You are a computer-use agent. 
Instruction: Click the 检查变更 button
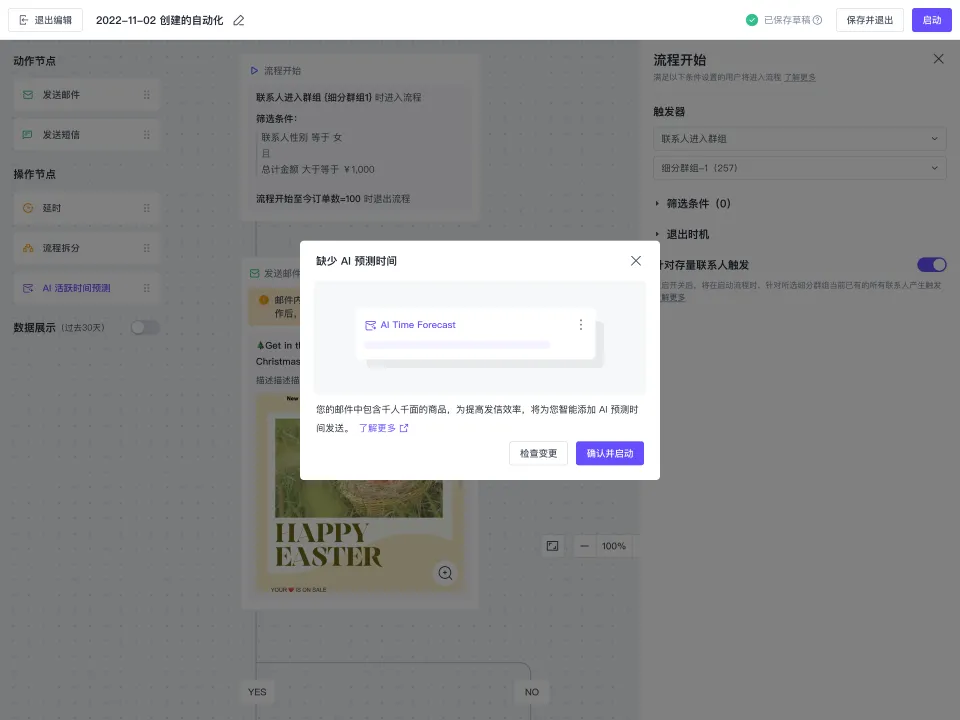click(539, 453)
